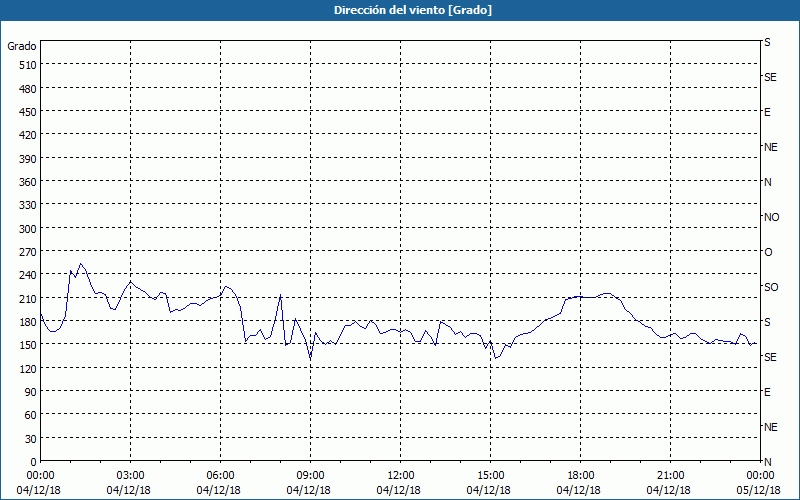The width and height of the screenshot is (800, 500).
Task: Click the NO compass label on right axis
Action: [x=771, y=217]
